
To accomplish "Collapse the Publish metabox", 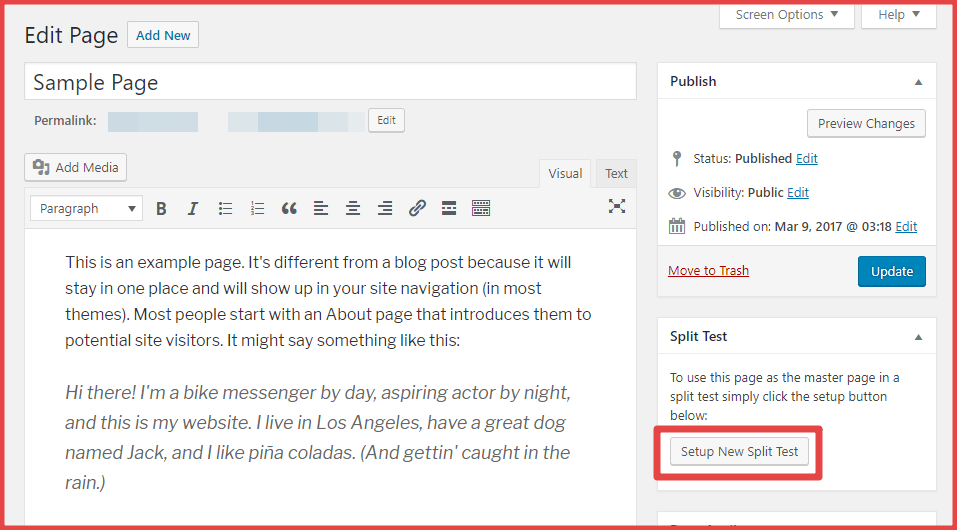I will click(x=918, y=82).
